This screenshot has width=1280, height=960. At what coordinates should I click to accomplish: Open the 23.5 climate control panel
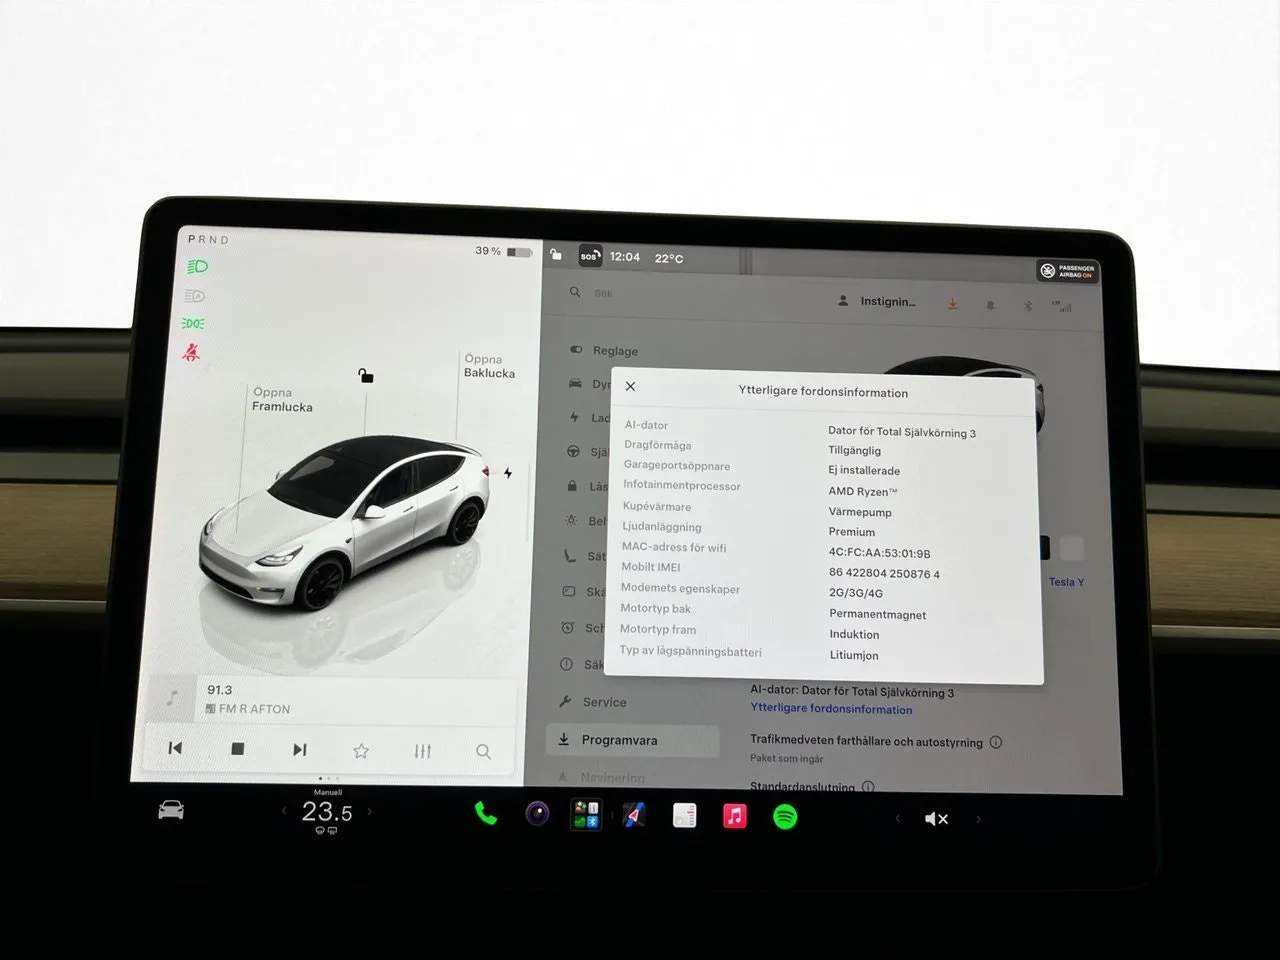point(327,812)
